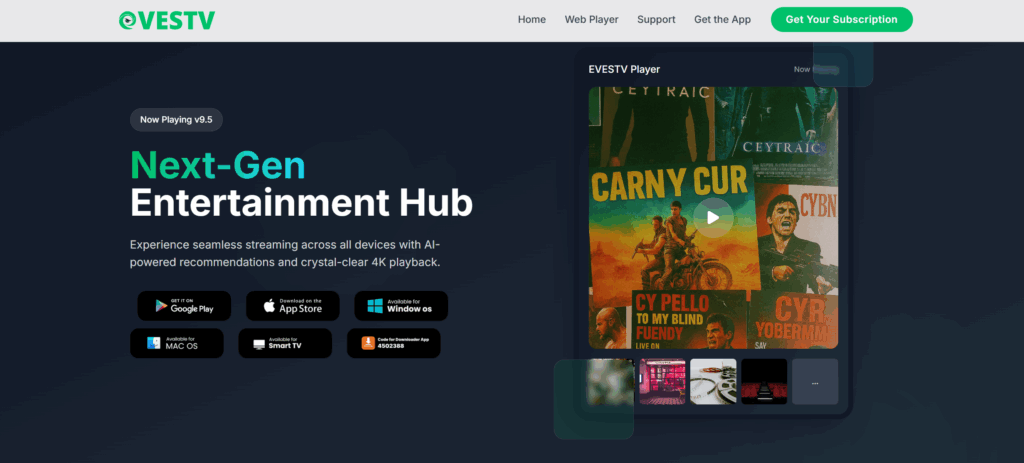Click the EVESTV Player title
This screenshot has height=463, width=1024.
point(624,69)
